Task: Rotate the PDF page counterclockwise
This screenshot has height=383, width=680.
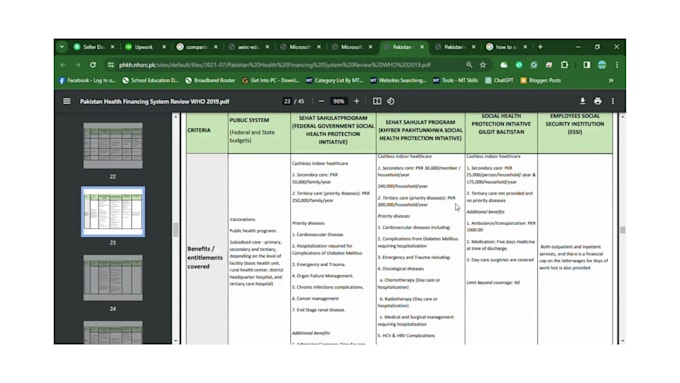Action: click(x=391, y=101)
